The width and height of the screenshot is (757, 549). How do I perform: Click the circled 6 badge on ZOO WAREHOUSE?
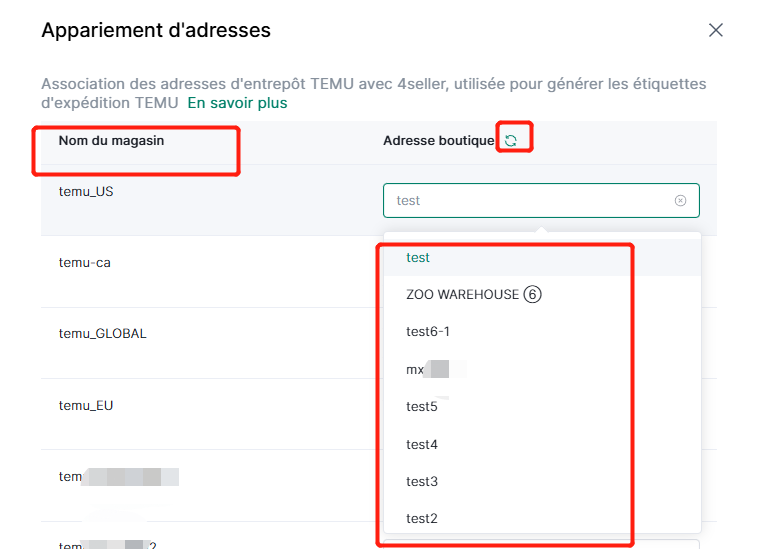pyautogui.click(x=533, y=294)
